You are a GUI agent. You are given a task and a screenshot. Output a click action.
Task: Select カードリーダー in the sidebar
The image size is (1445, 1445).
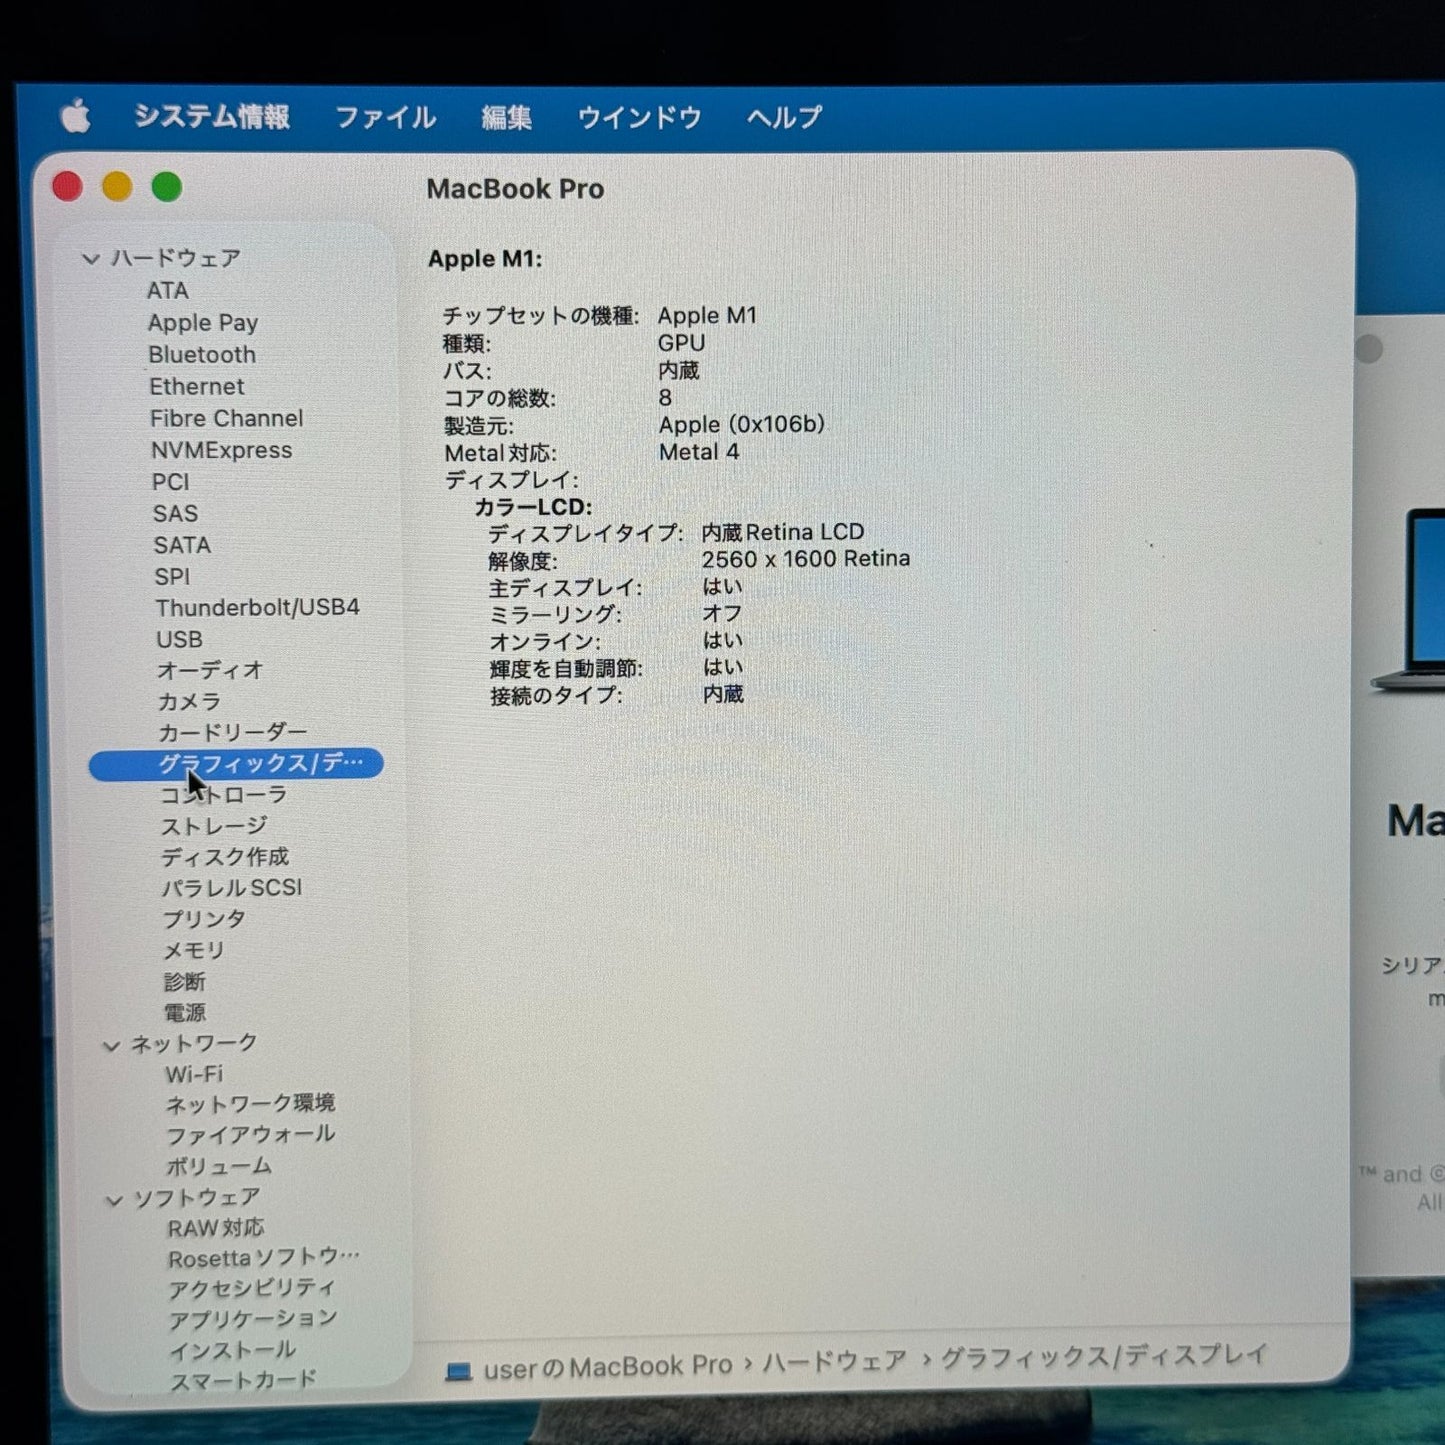point(233,733)
